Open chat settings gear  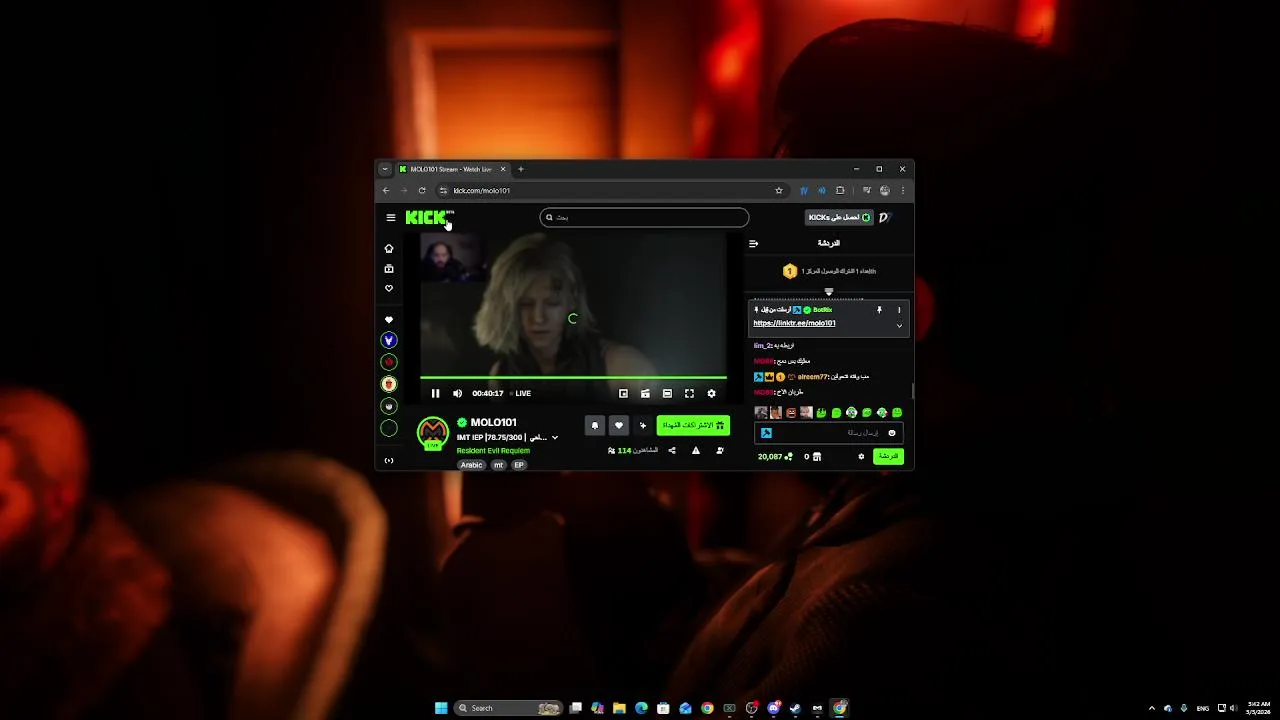point(861,456)
